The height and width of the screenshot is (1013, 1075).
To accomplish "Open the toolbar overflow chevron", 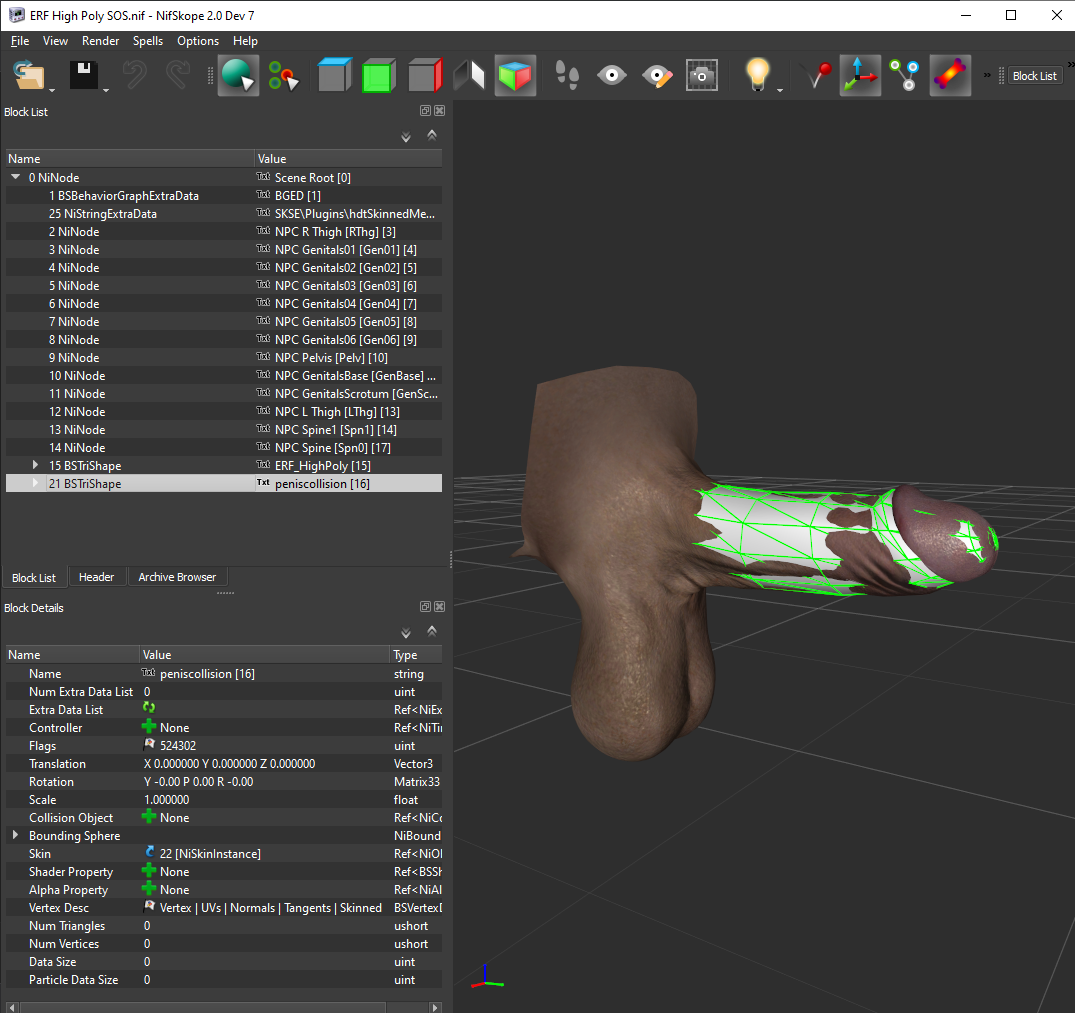I will pyautogui.click(x=987, y=75).
